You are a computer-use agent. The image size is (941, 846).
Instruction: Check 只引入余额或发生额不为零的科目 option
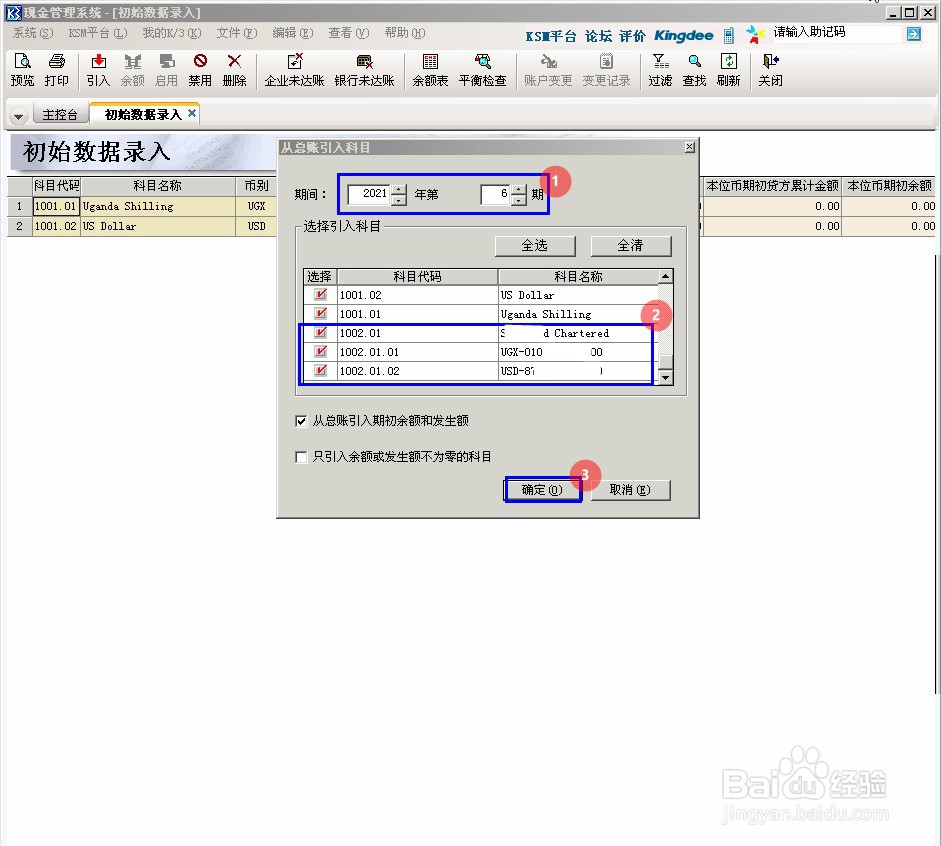(x=301, y=457)
